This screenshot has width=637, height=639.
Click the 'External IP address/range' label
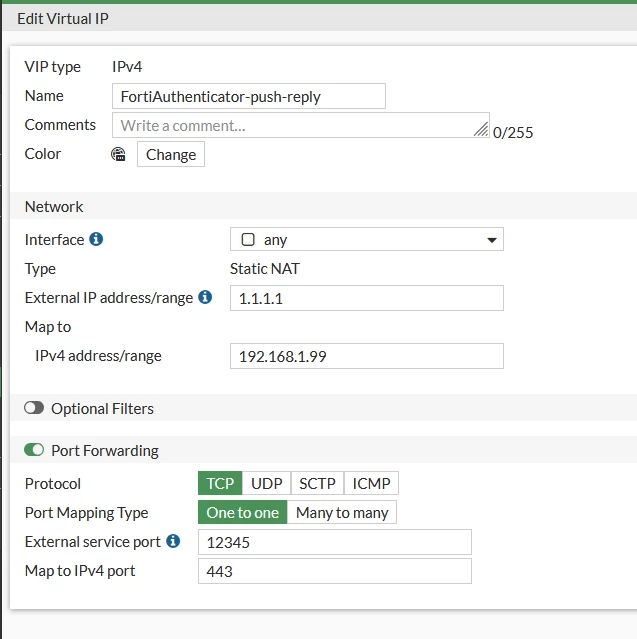[109, 298]
